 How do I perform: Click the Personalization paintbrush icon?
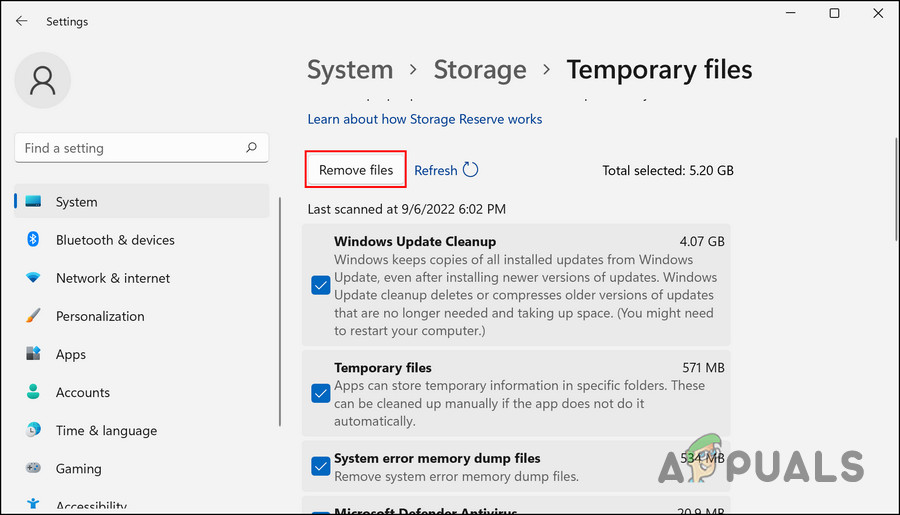[33, 316]
